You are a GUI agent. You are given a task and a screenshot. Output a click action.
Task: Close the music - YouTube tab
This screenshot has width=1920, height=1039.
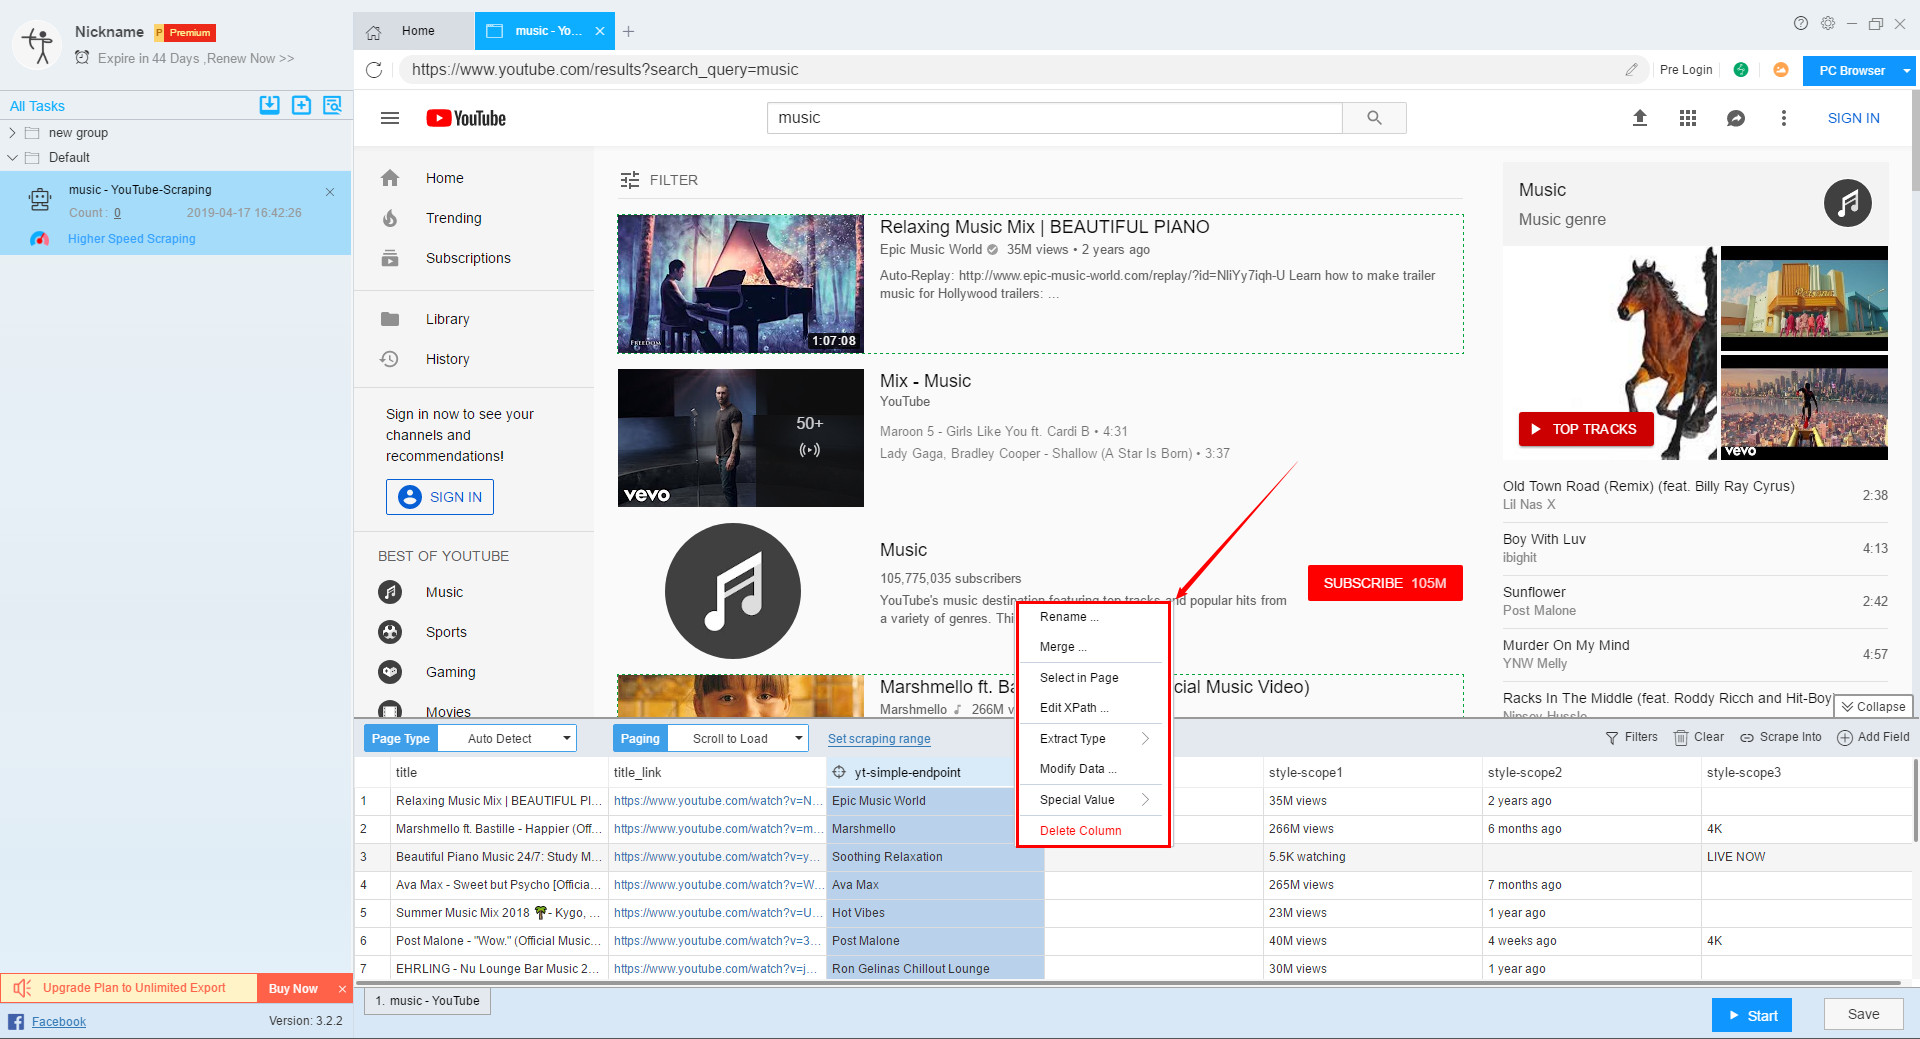pyautogui.click(x=600, y=31)
